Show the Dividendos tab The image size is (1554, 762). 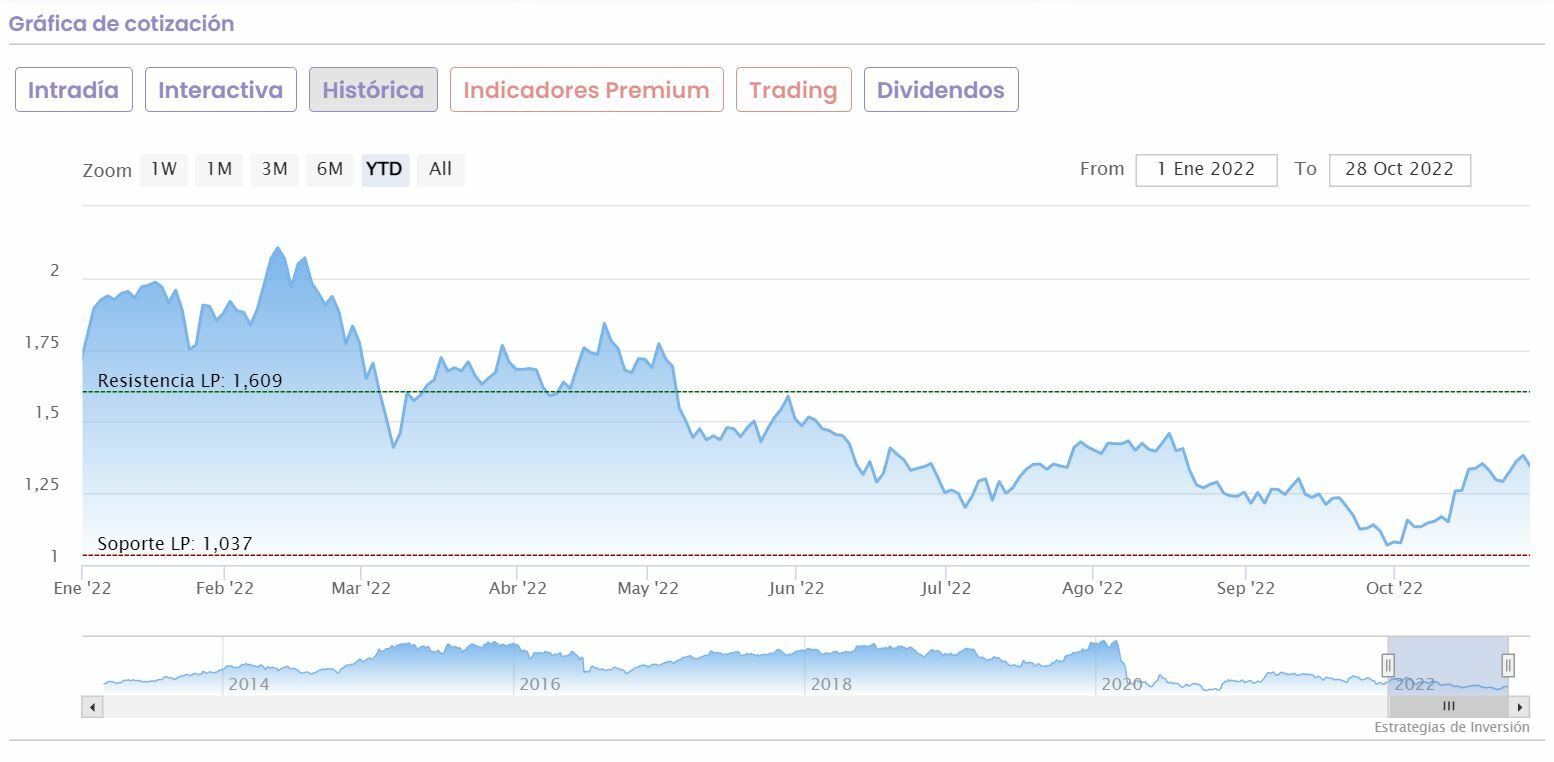(x=940, y=90)
